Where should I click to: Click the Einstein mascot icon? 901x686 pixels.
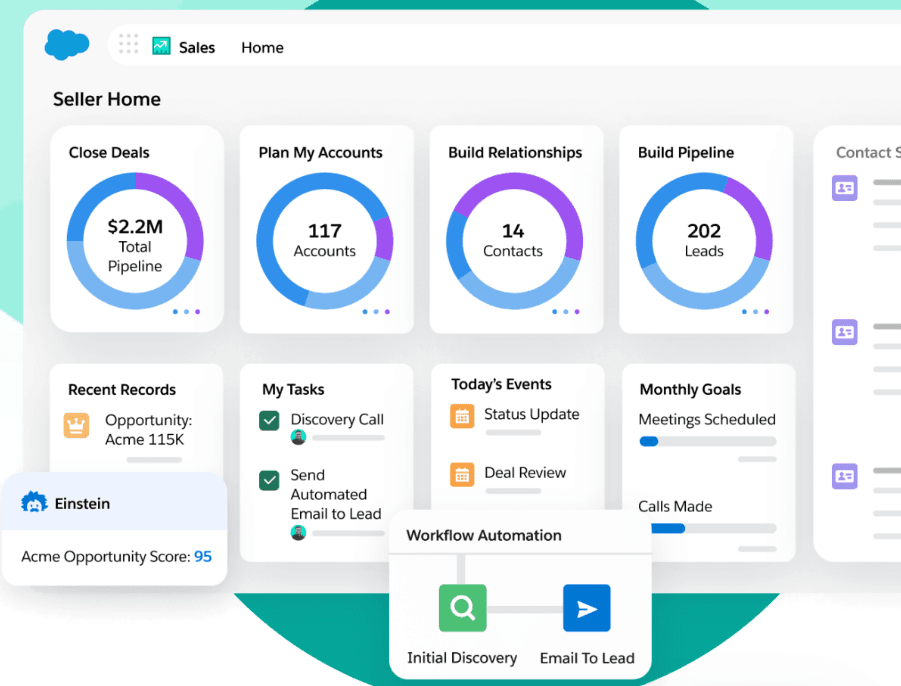(x=34, y=503)
